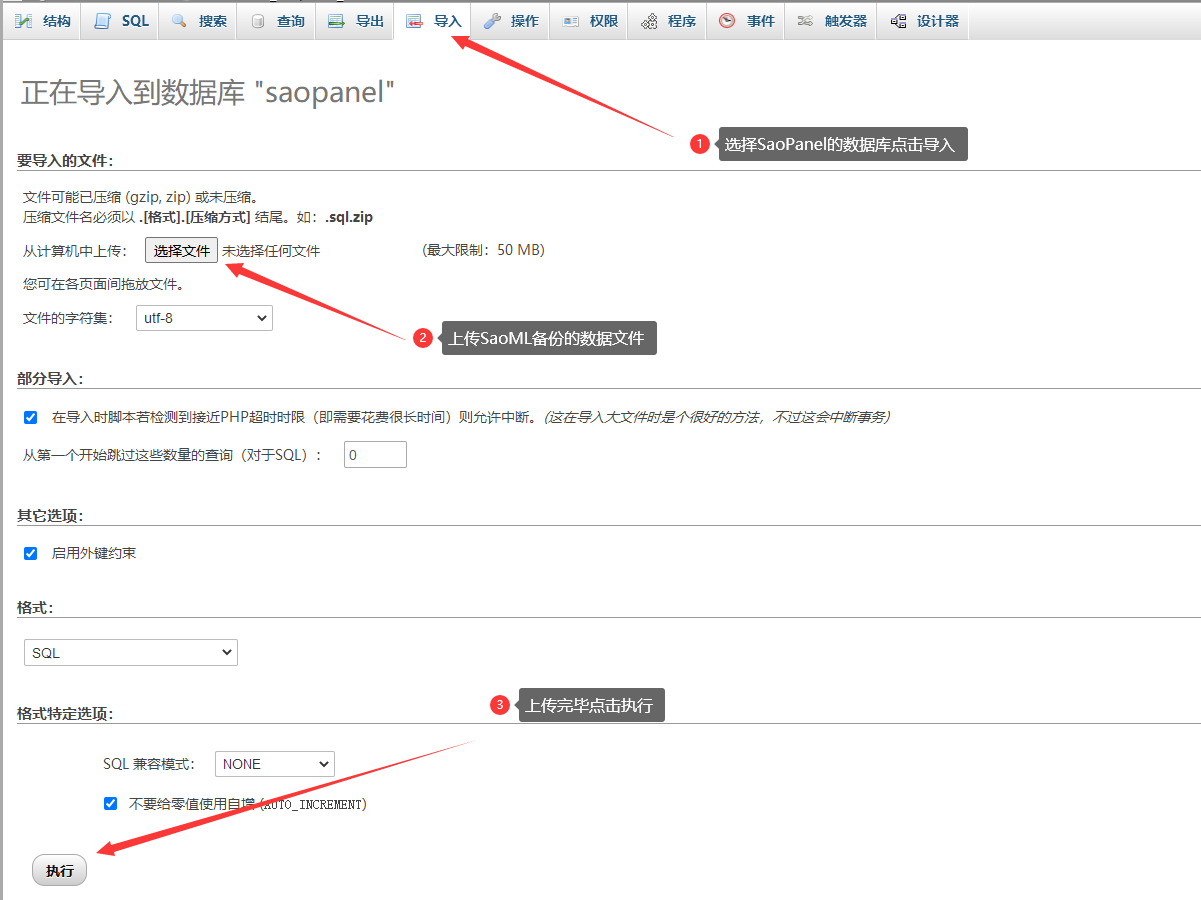Switch to the 程序 (Routines) tab
The width and height of the screenshot is (1201, 900).
[668, 21]
